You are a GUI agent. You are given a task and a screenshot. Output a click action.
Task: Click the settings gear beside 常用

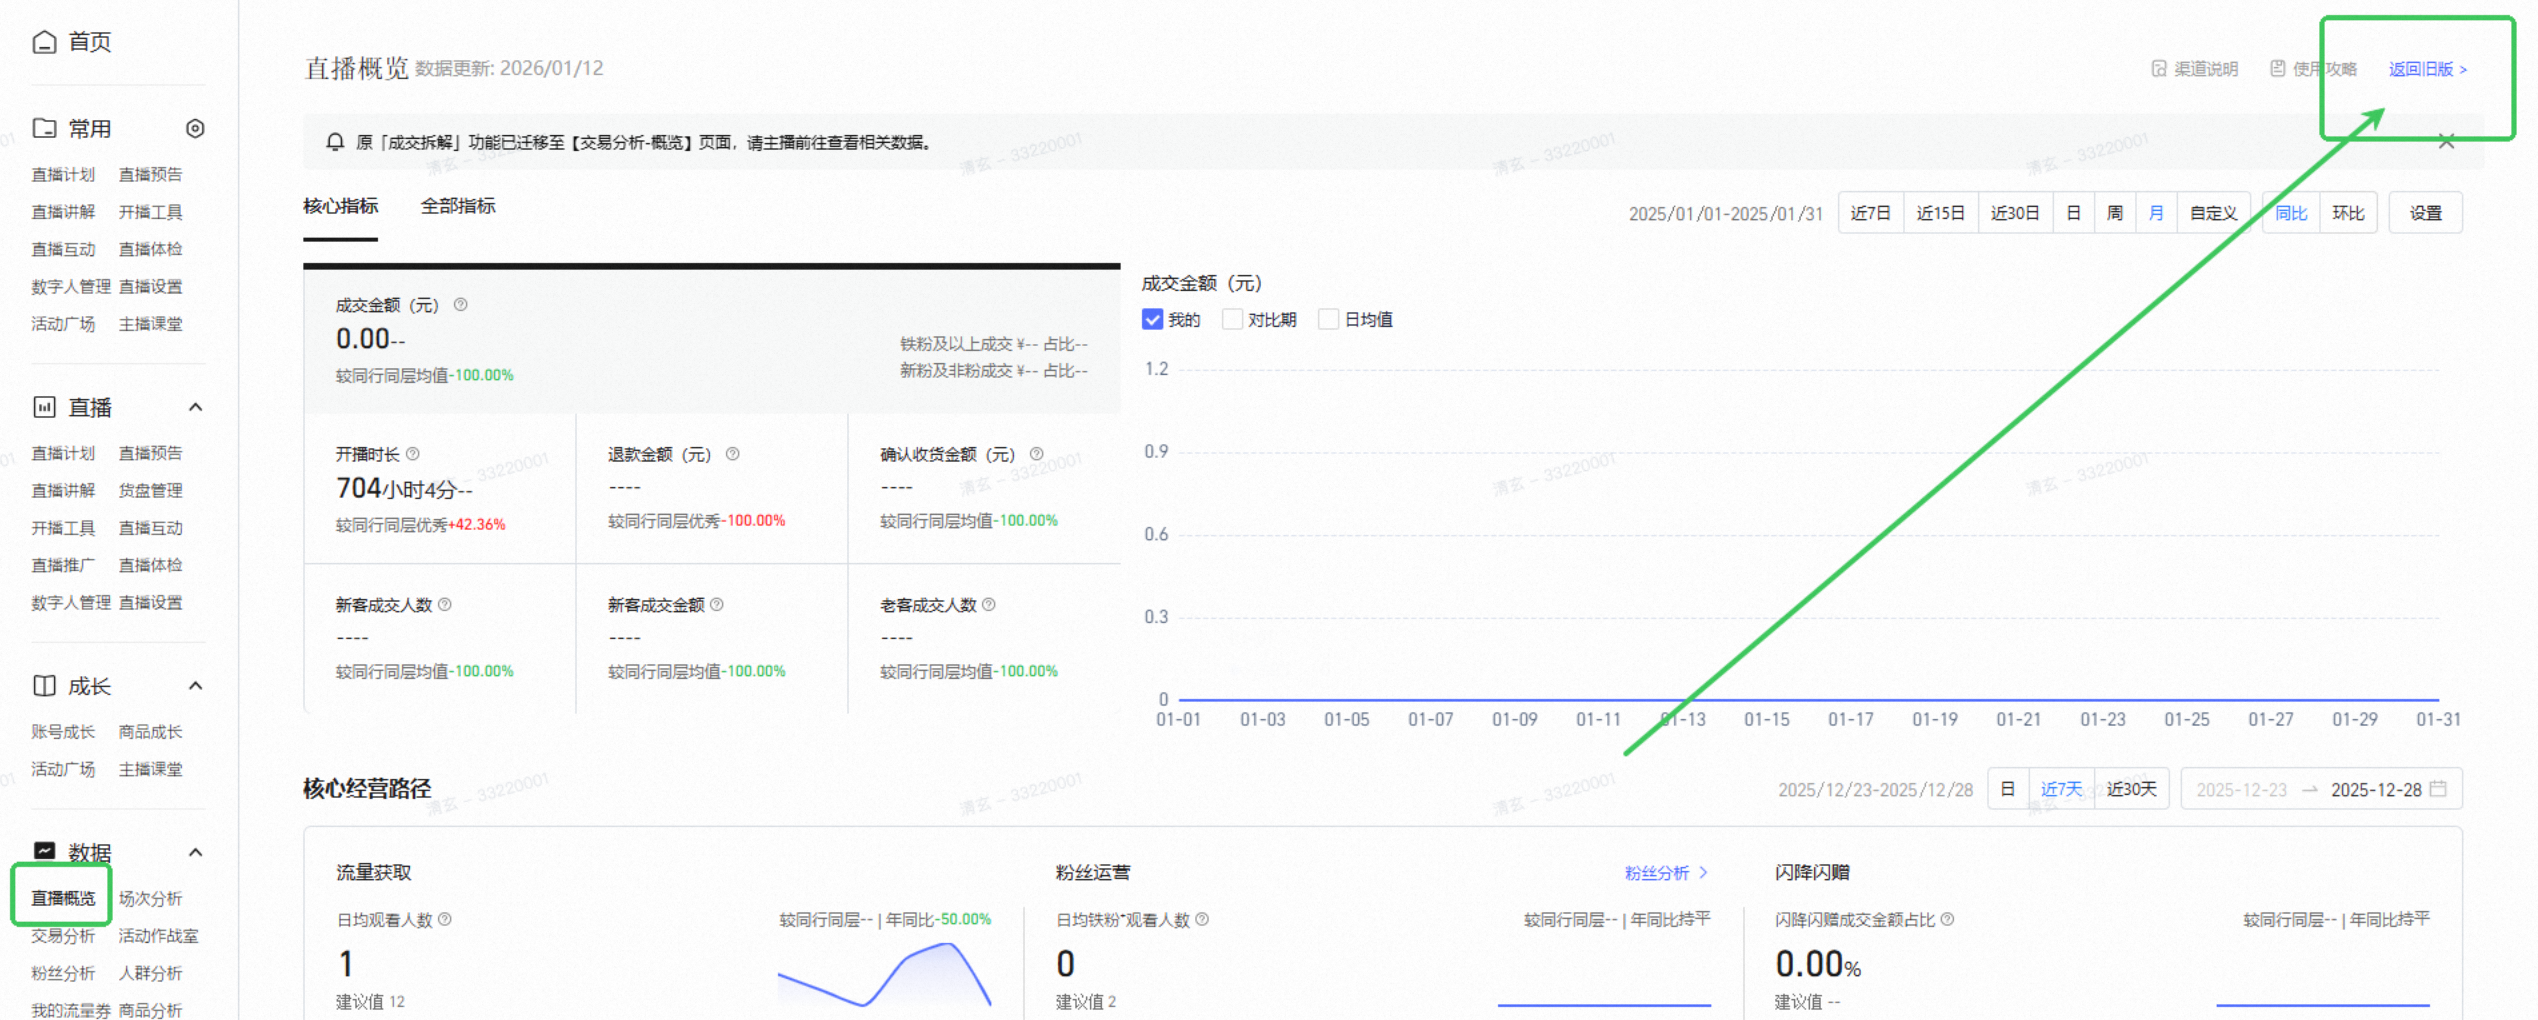pyautogui.click(x=195, y=129)
